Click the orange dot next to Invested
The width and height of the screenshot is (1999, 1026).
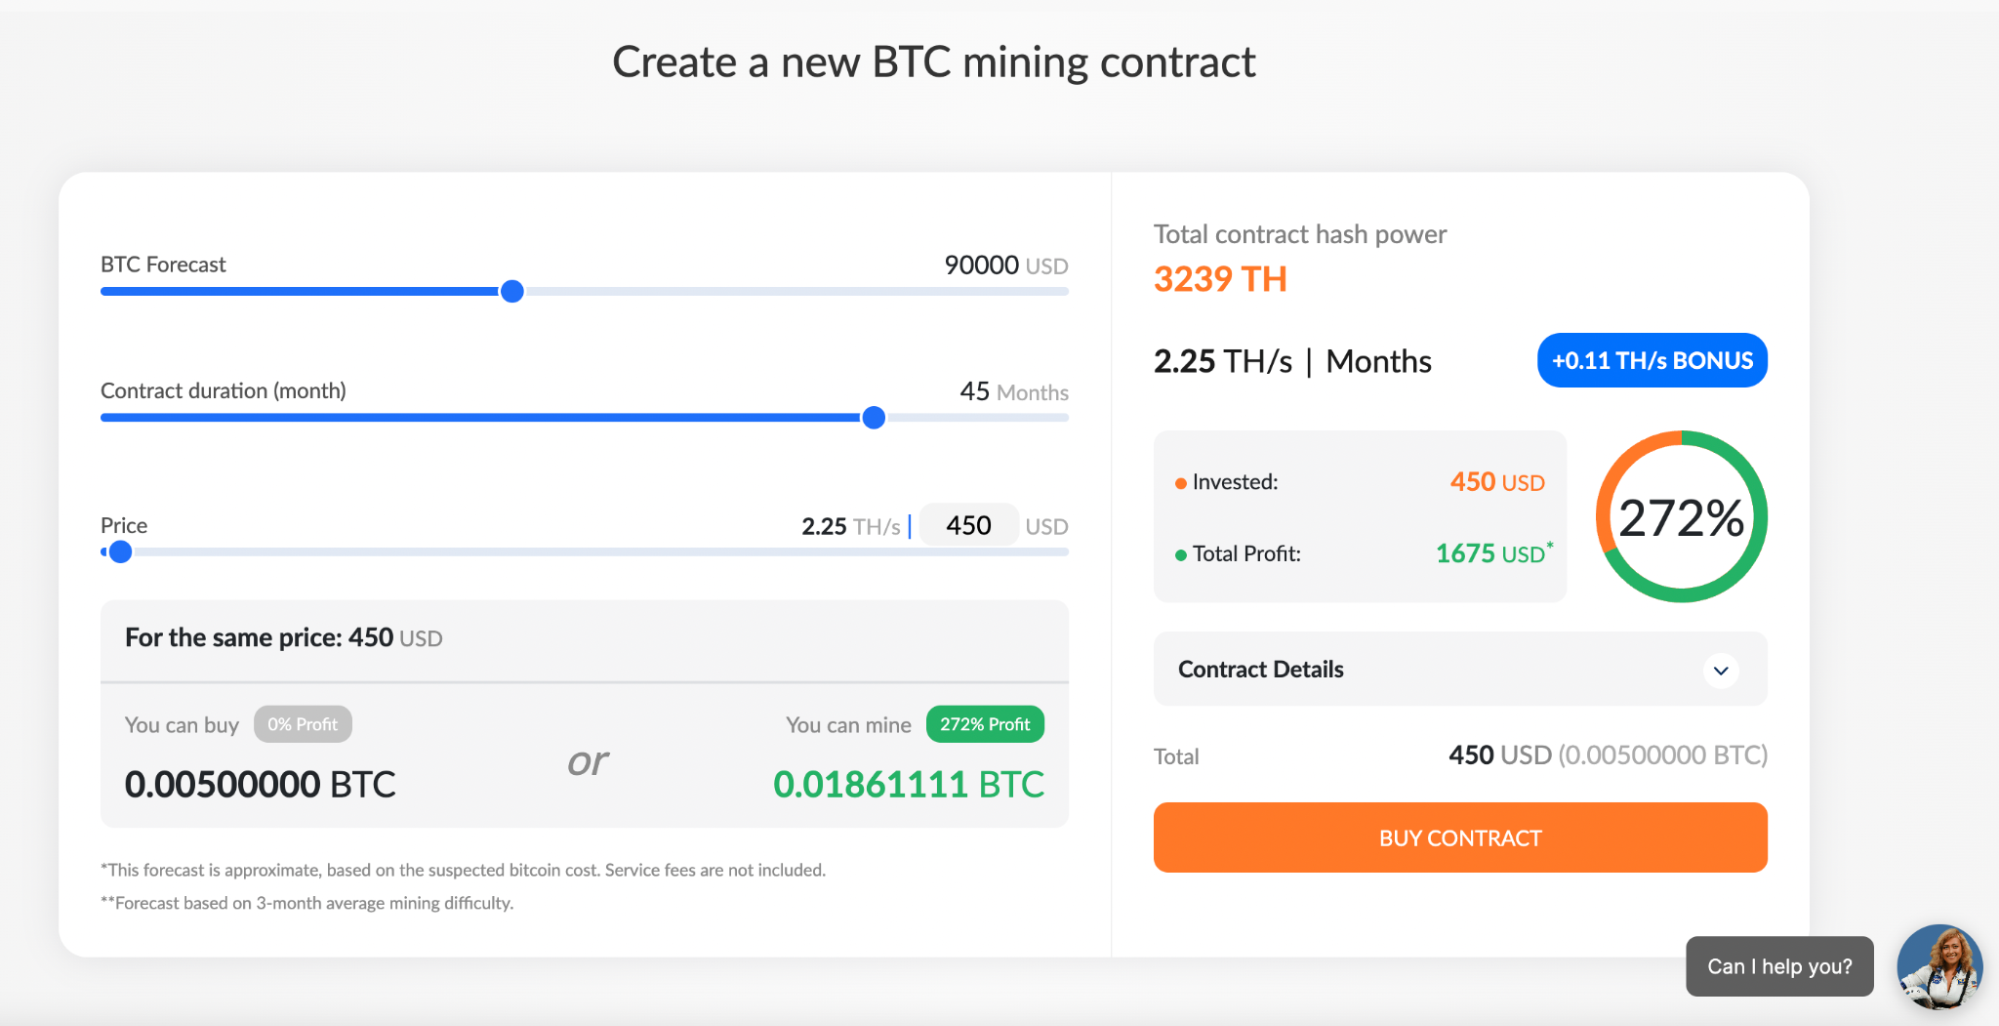click(1180, 482)
